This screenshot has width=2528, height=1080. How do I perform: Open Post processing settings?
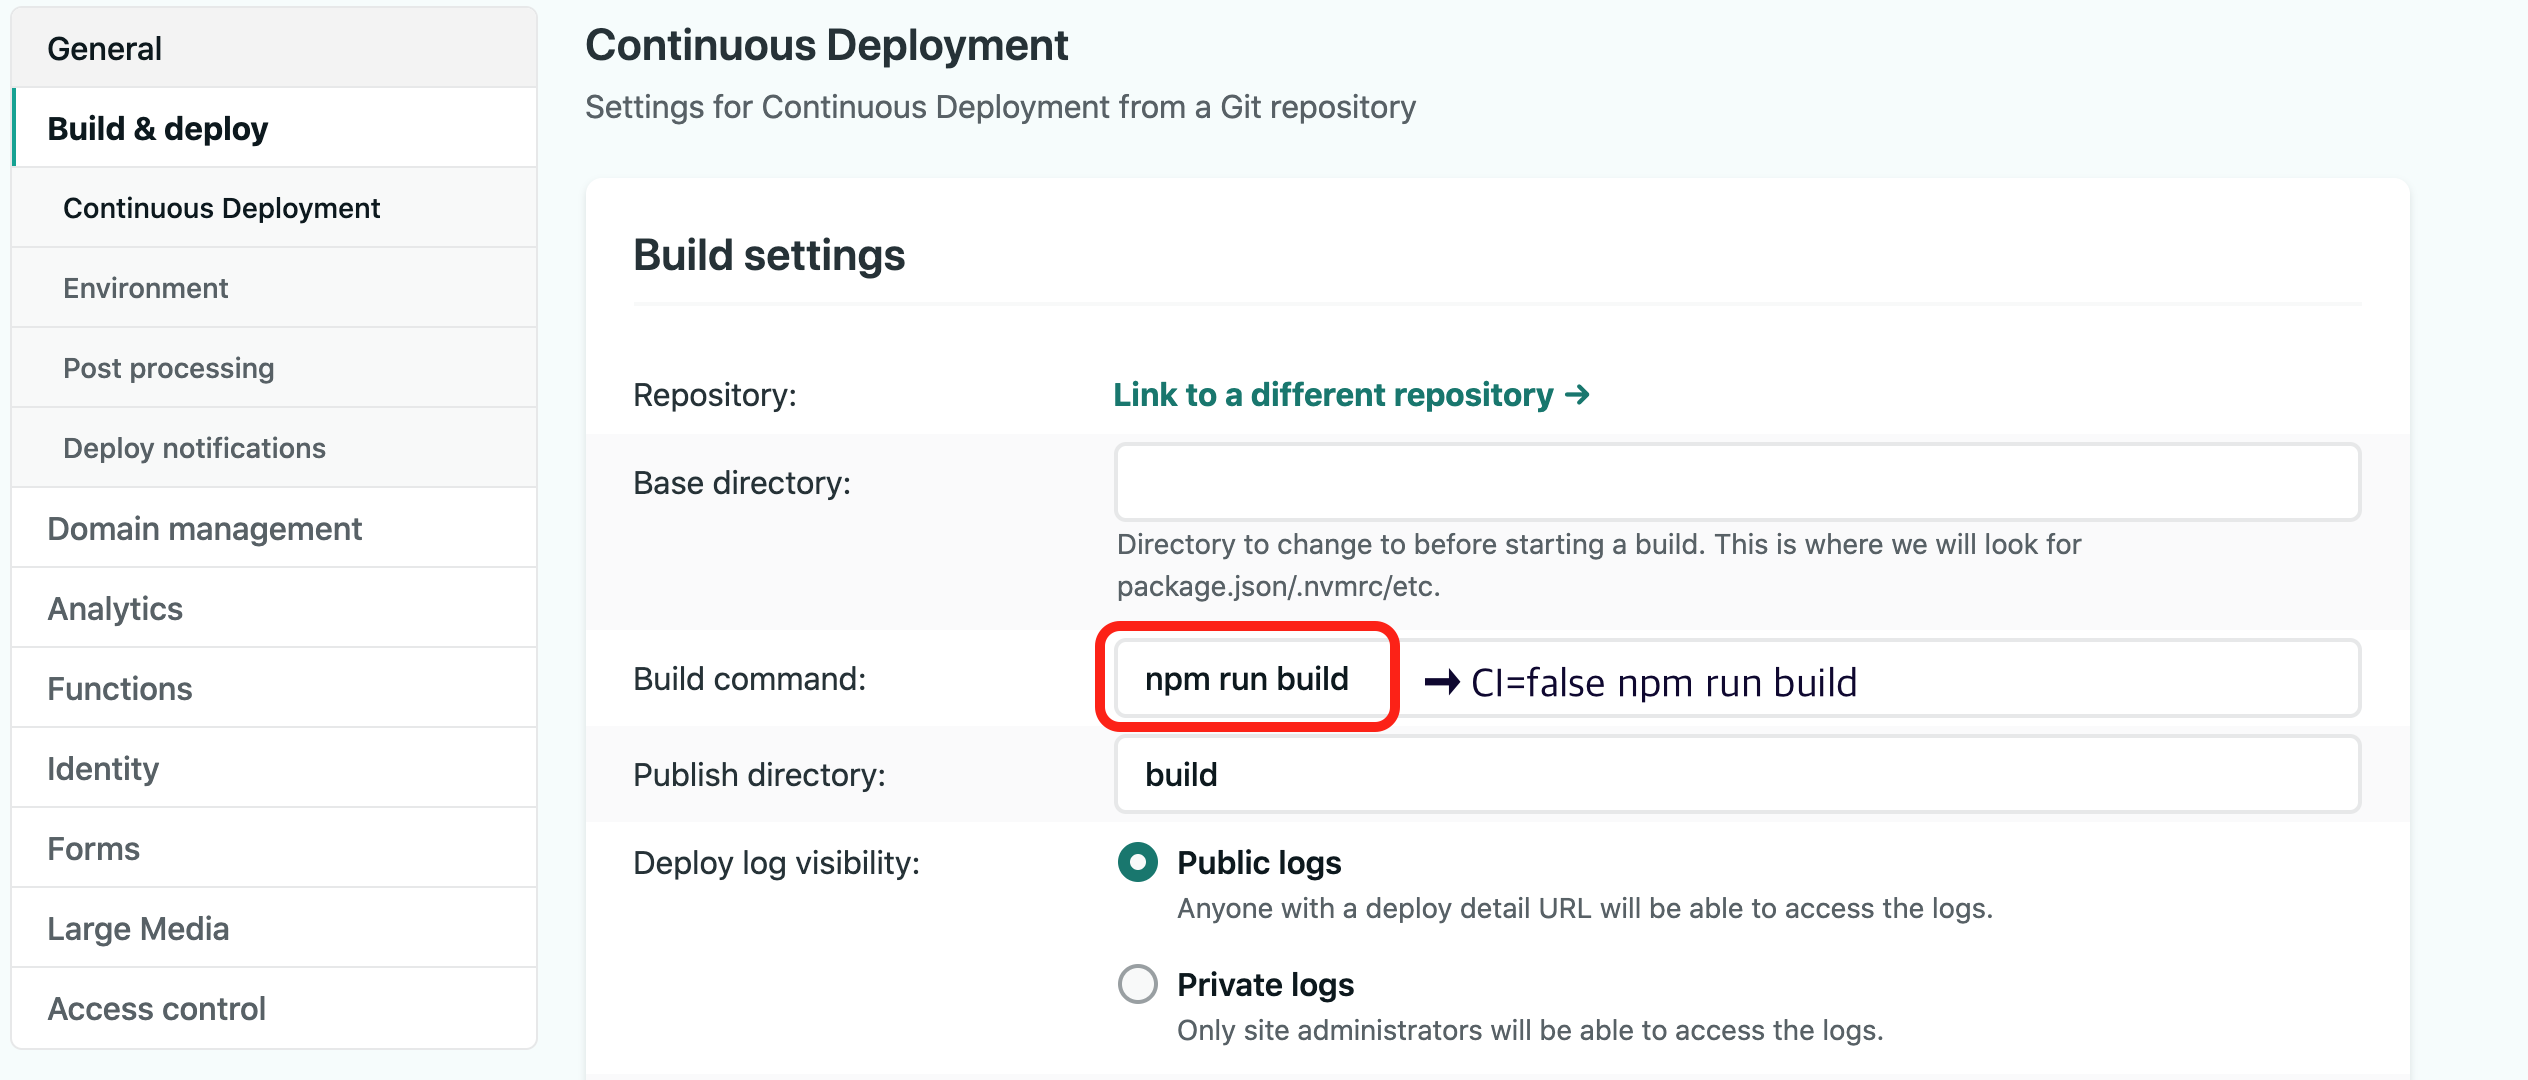click(168, 368)
